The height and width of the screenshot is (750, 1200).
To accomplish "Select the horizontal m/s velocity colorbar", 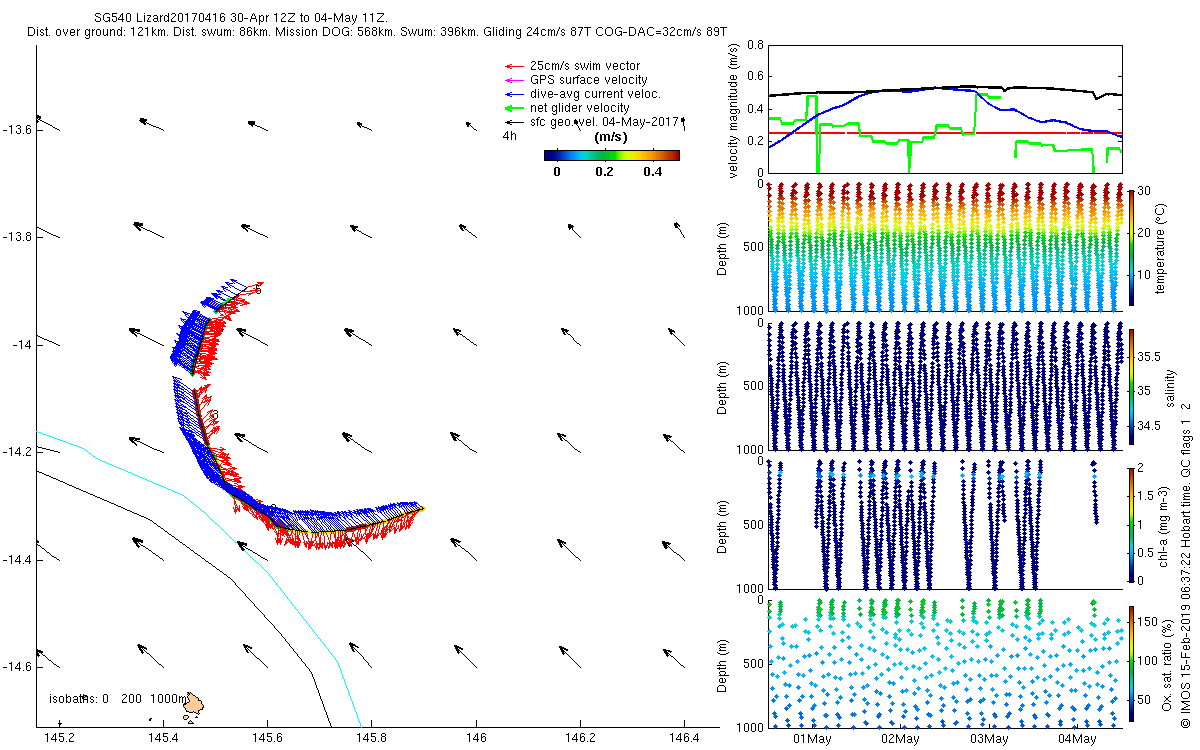I will pyautogui.click(x=611, y=155).
